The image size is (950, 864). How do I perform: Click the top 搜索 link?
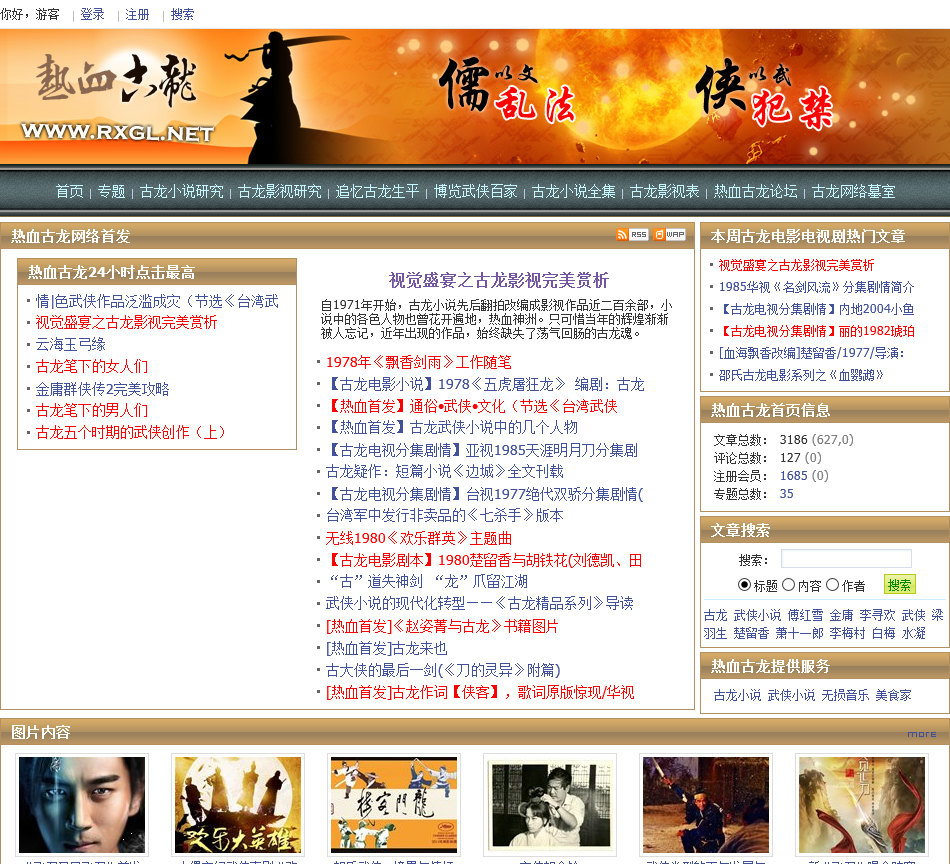click(182, 14)
